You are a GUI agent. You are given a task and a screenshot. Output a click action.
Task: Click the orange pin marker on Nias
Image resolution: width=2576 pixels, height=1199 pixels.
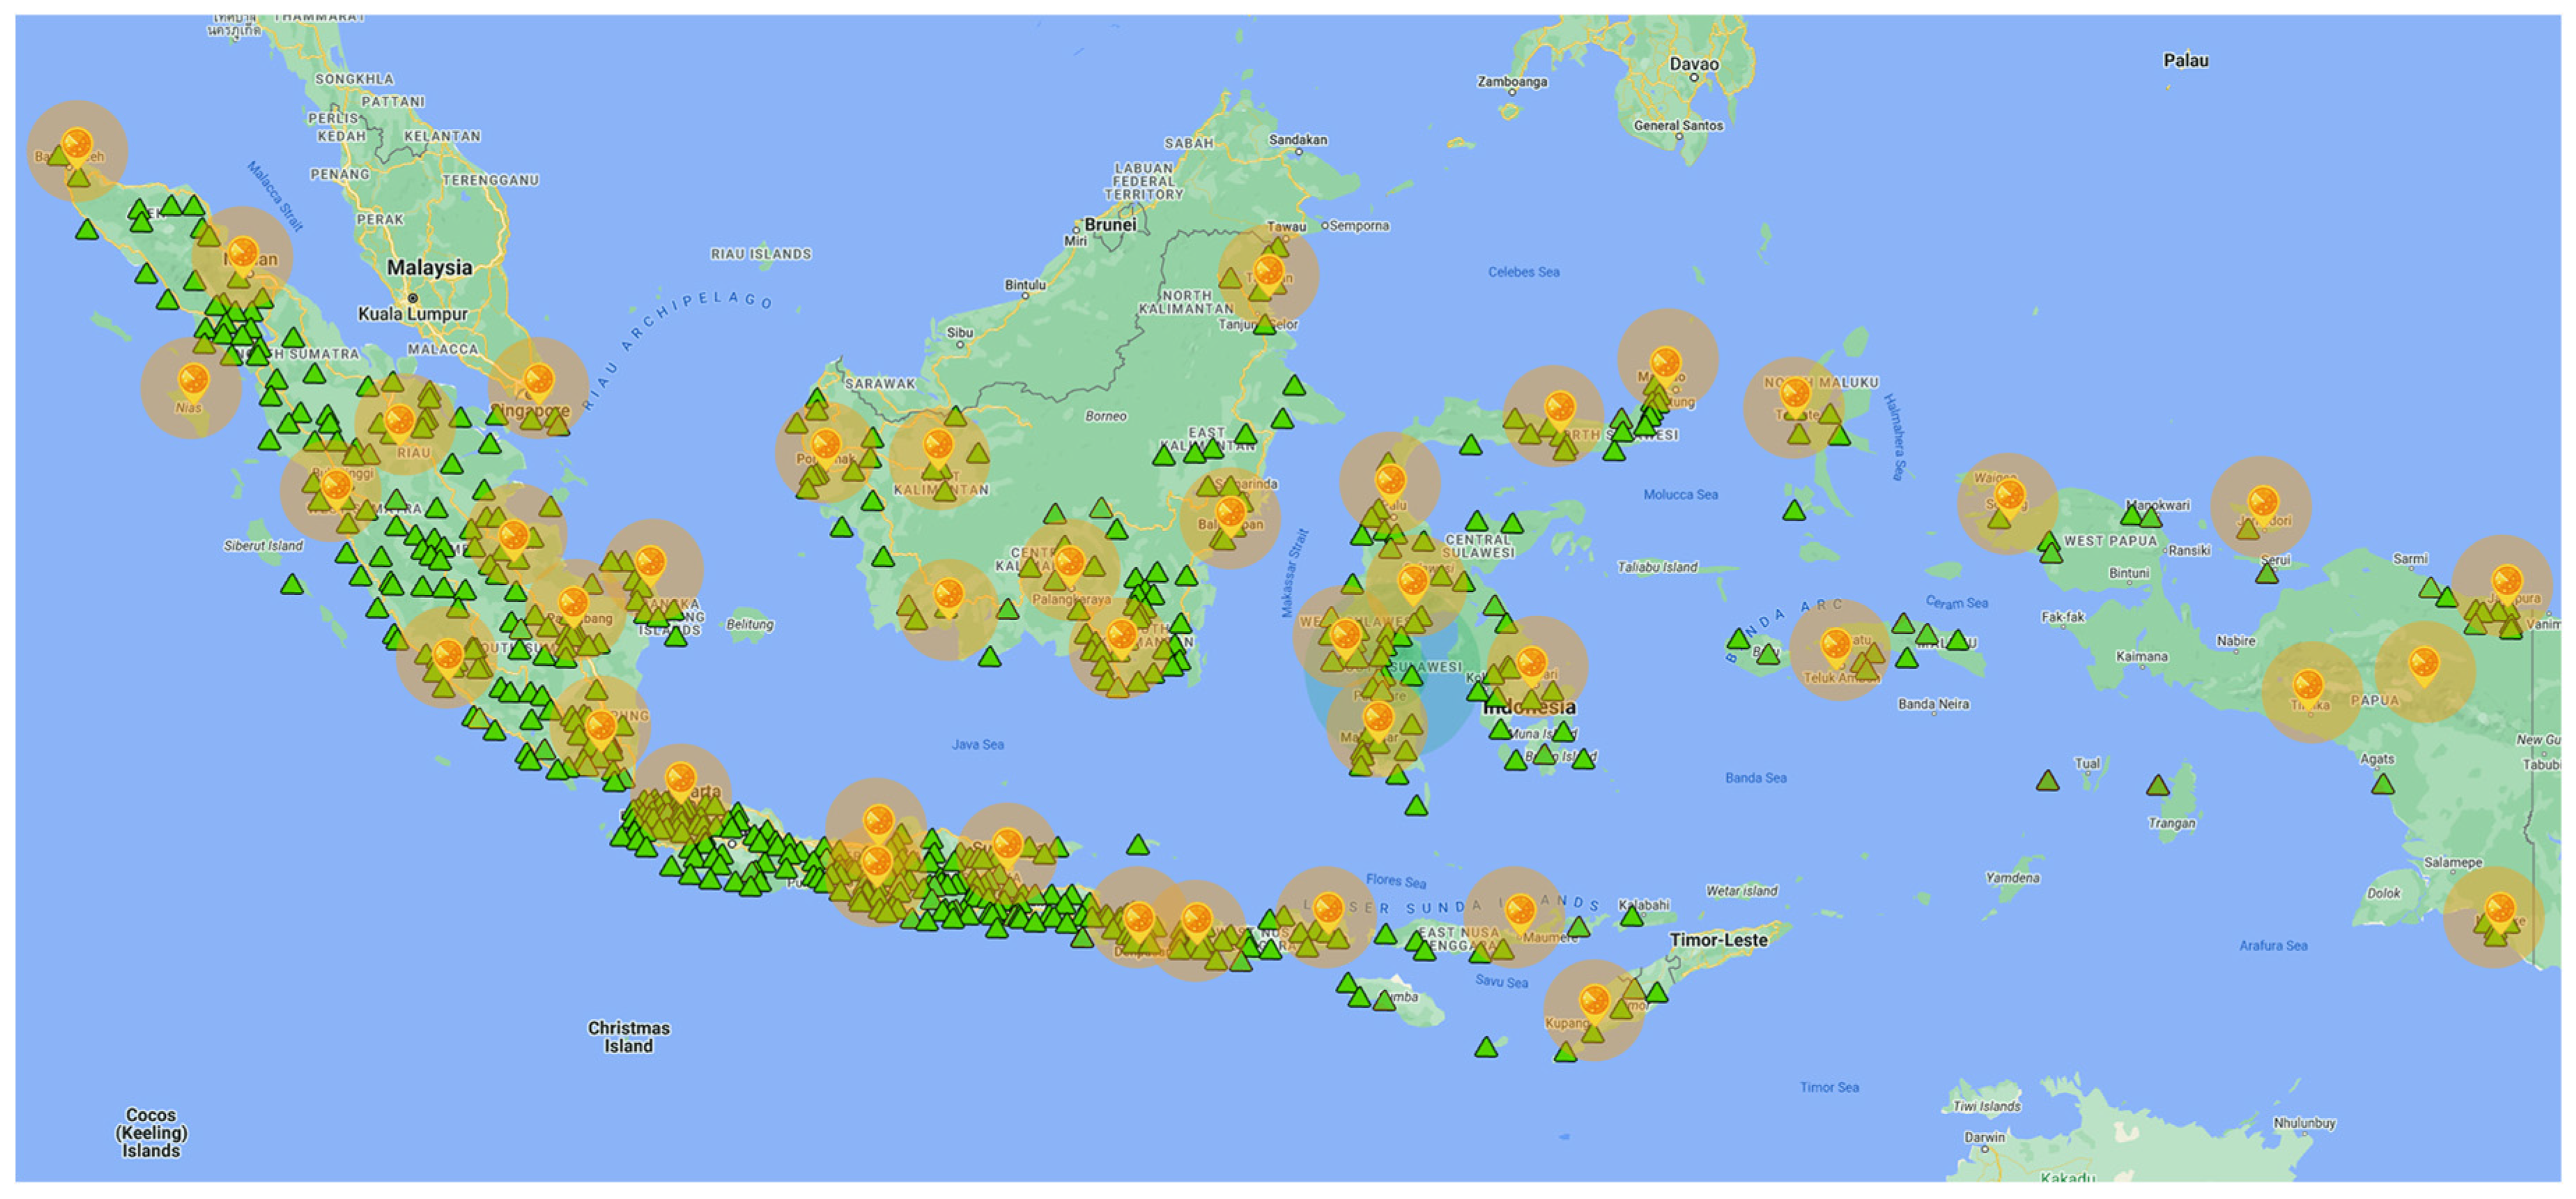(x=192, y=380)
